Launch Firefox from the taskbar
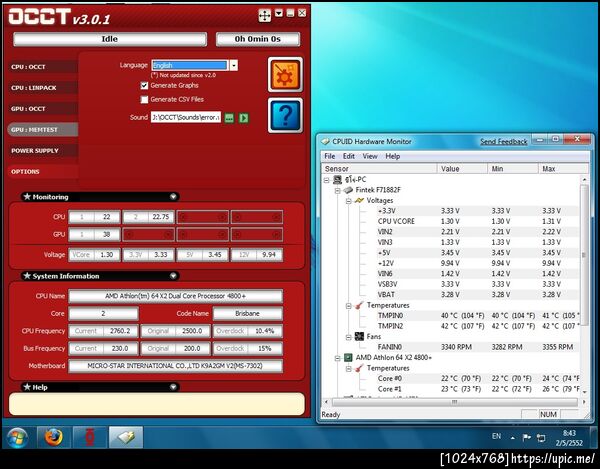600x469 pixels. click(x=54, y=437)
